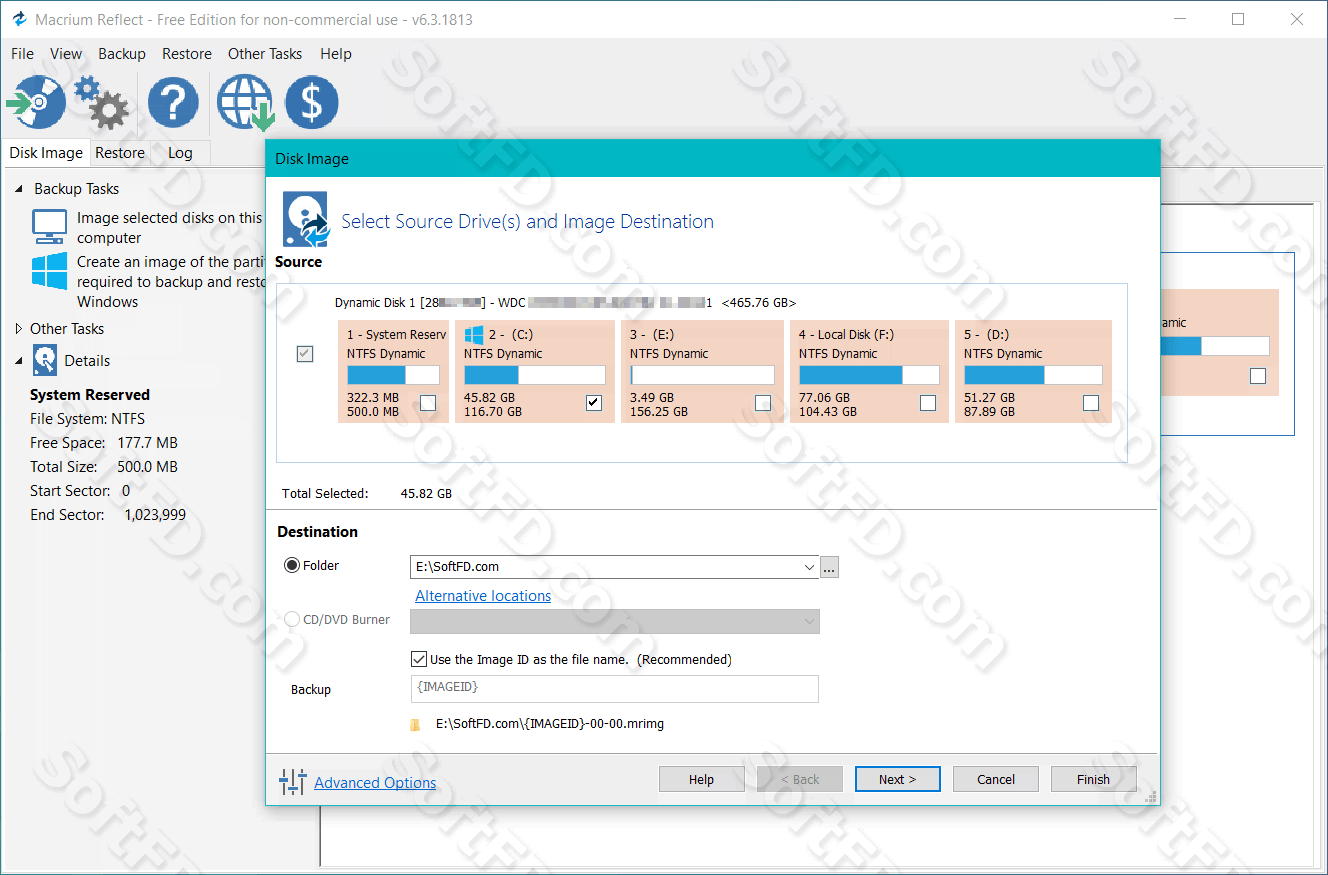Viewport: 1328px width, 875px height.
Task: Click the Backup file name {IMAGEID} field
Action: point(614,688)
